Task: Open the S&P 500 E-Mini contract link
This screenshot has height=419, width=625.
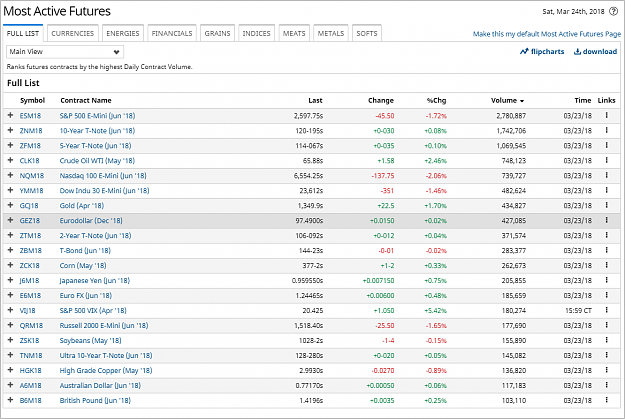Action: pos(97,116)
